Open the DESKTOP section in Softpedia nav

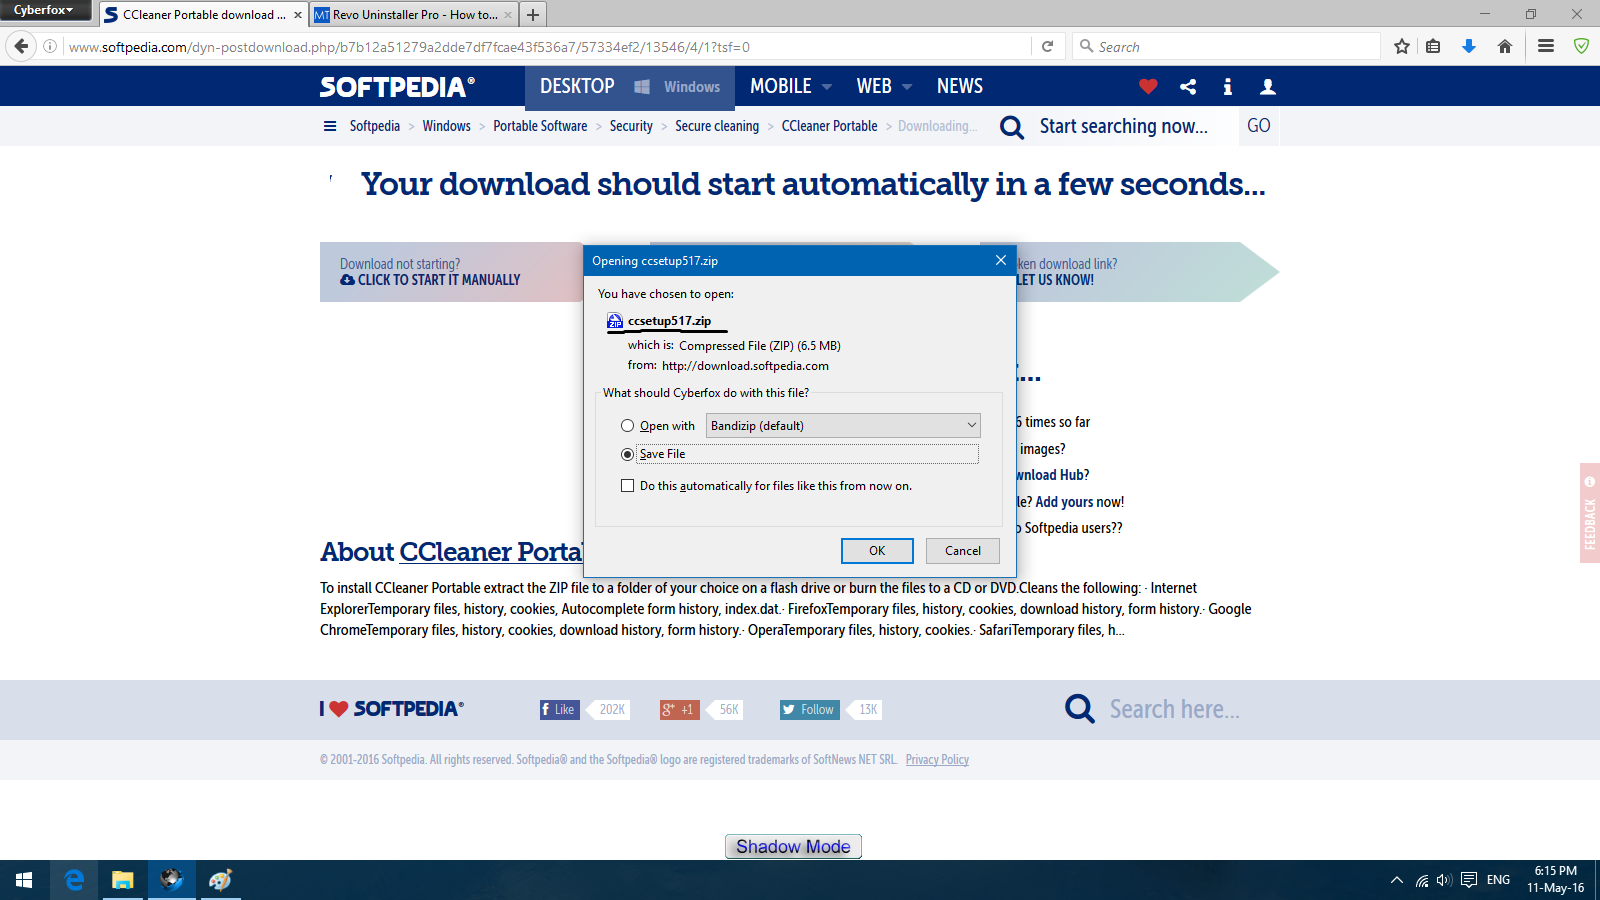pos(577,87)
